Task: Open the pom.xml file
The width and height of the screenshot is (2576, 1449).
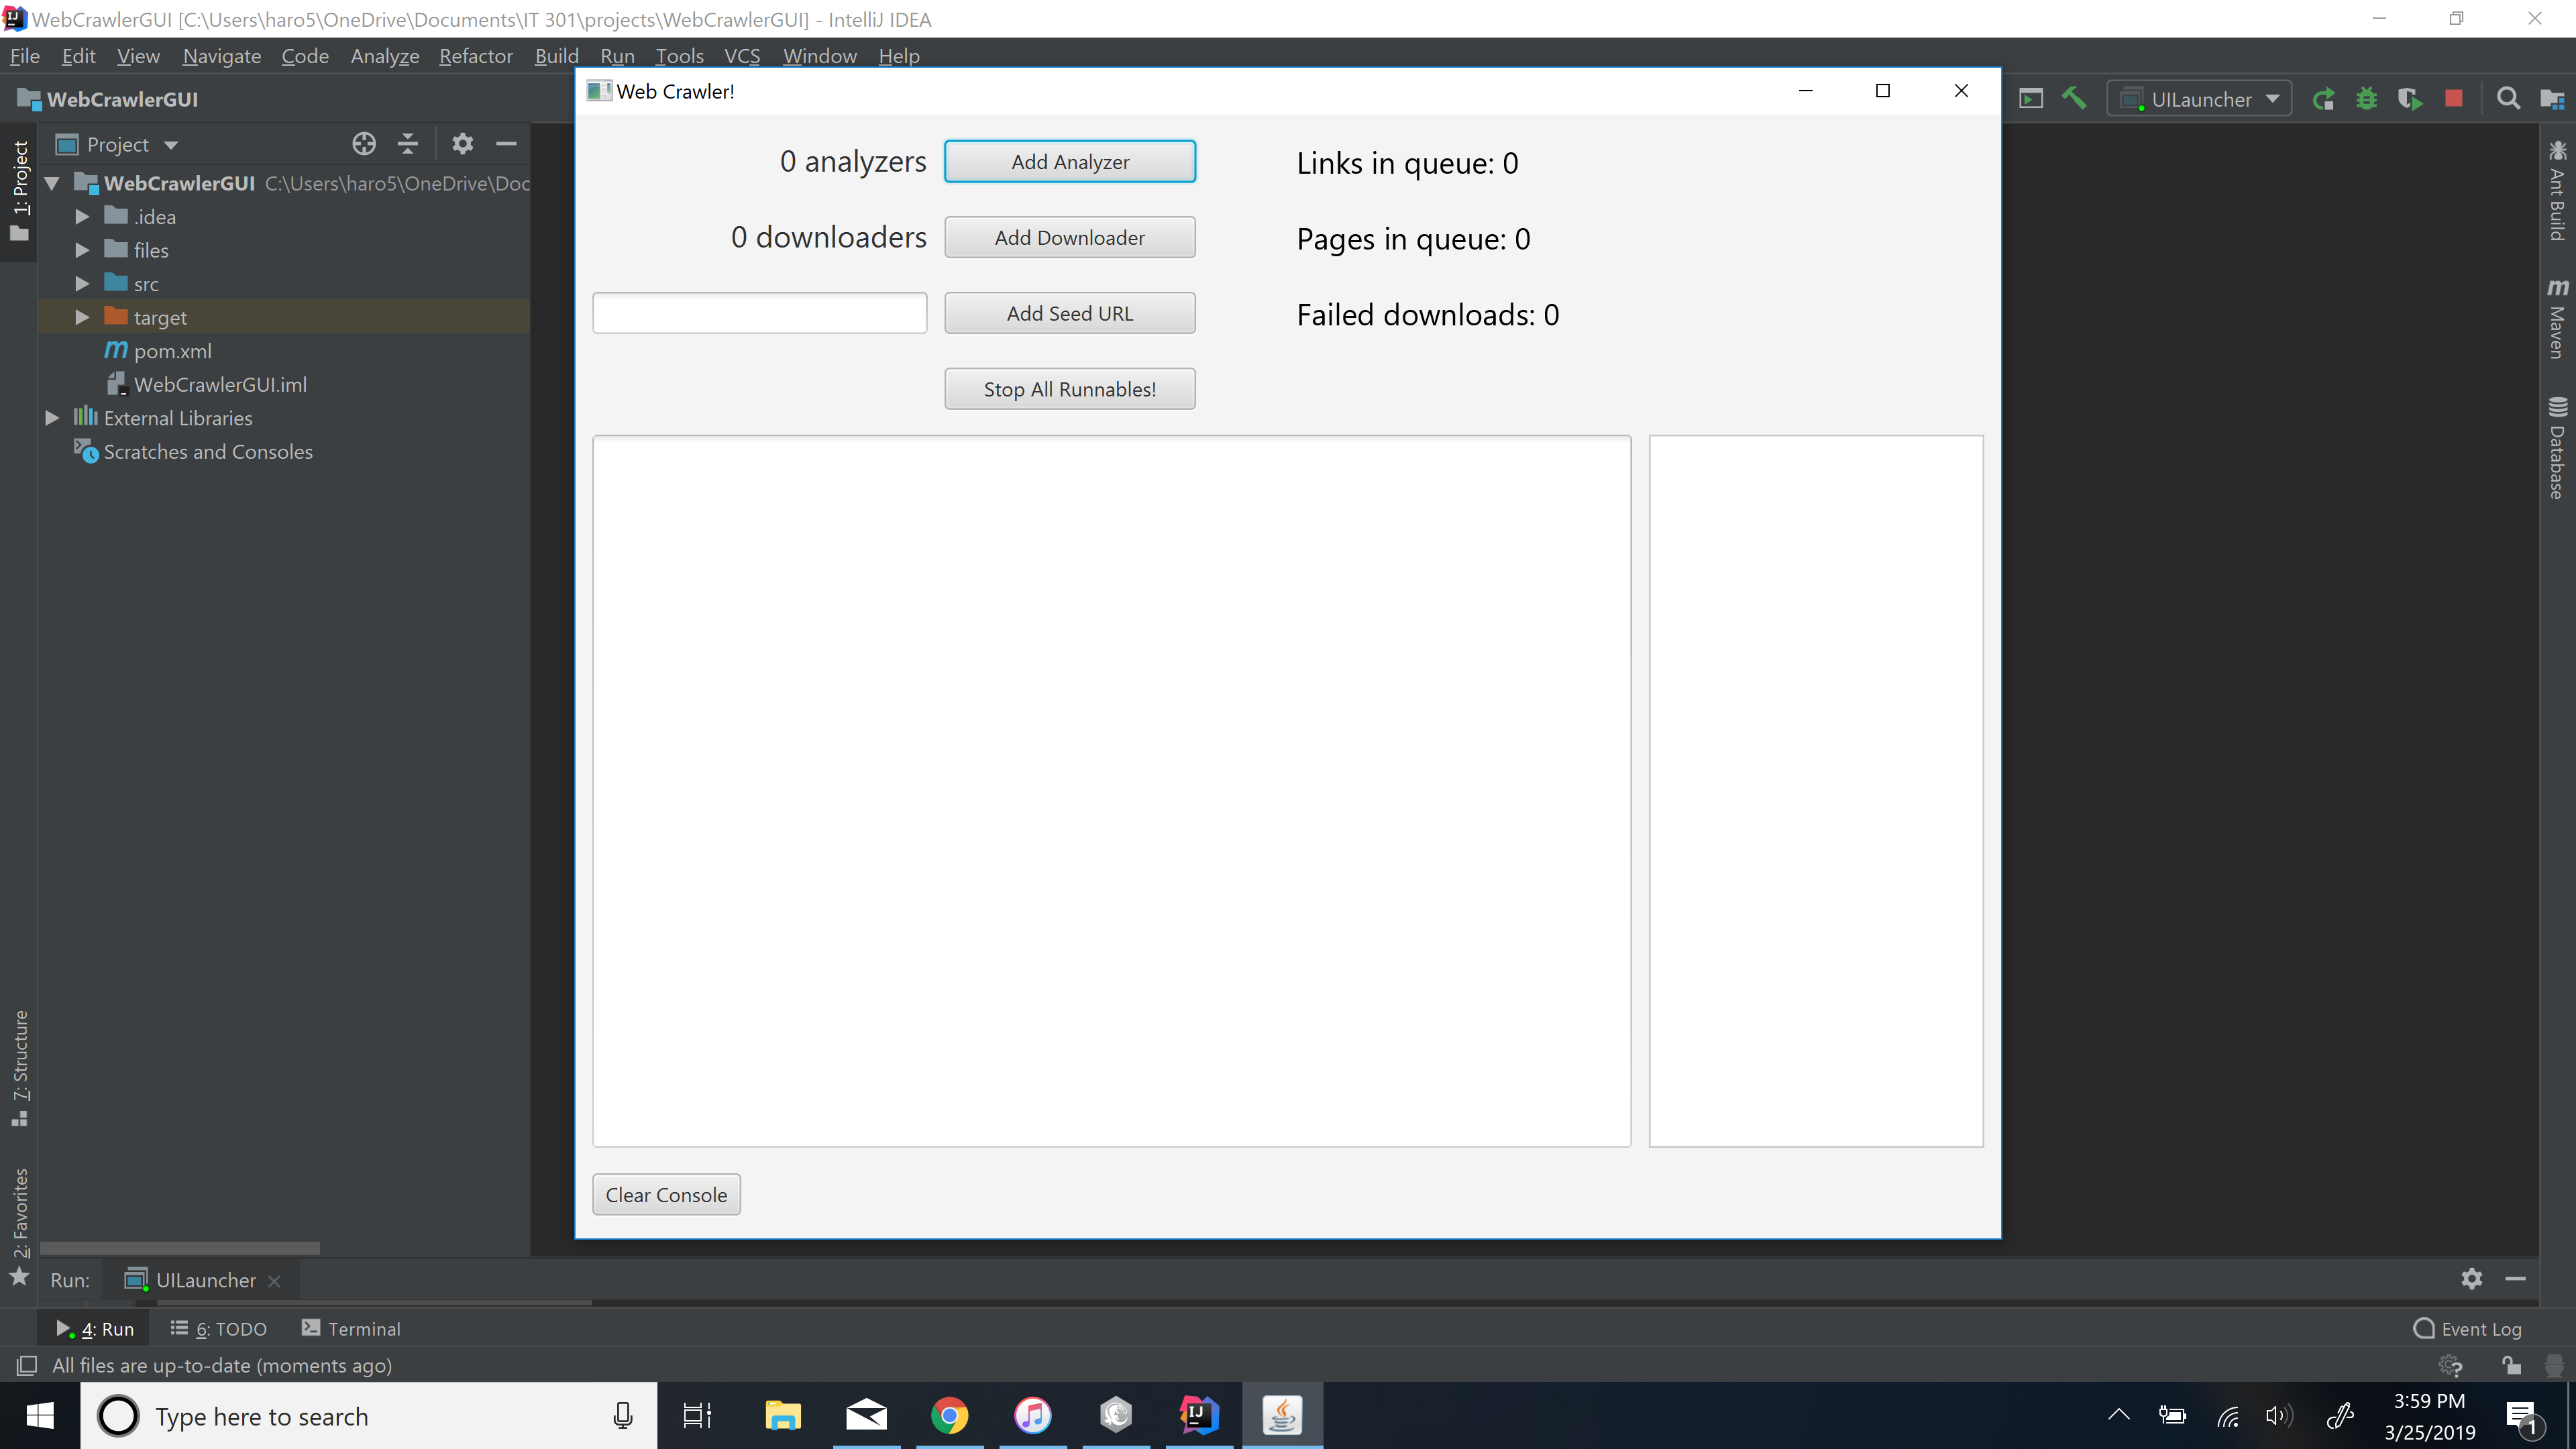Action: pos(173,350)
